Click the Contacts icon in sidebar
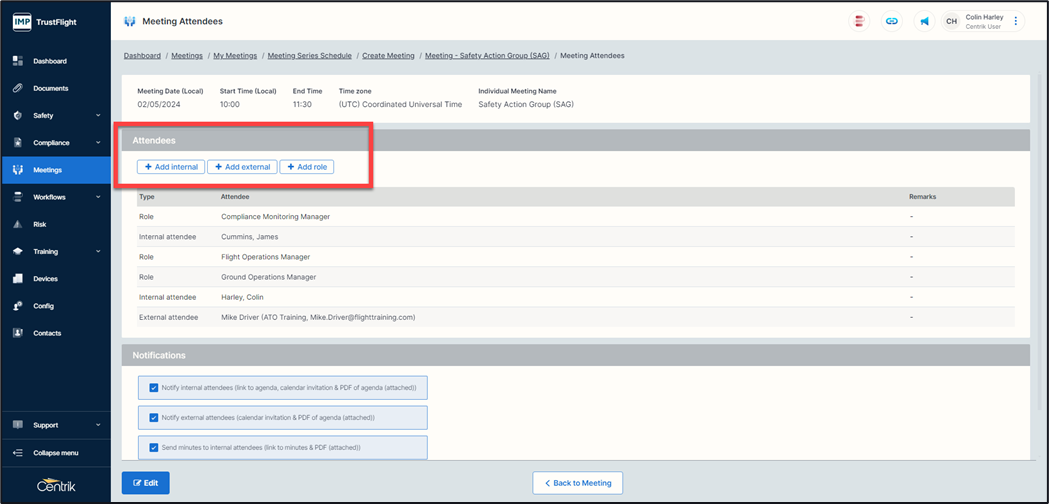The height and width of the screenshot is (504, 1049). pos(18,333)
